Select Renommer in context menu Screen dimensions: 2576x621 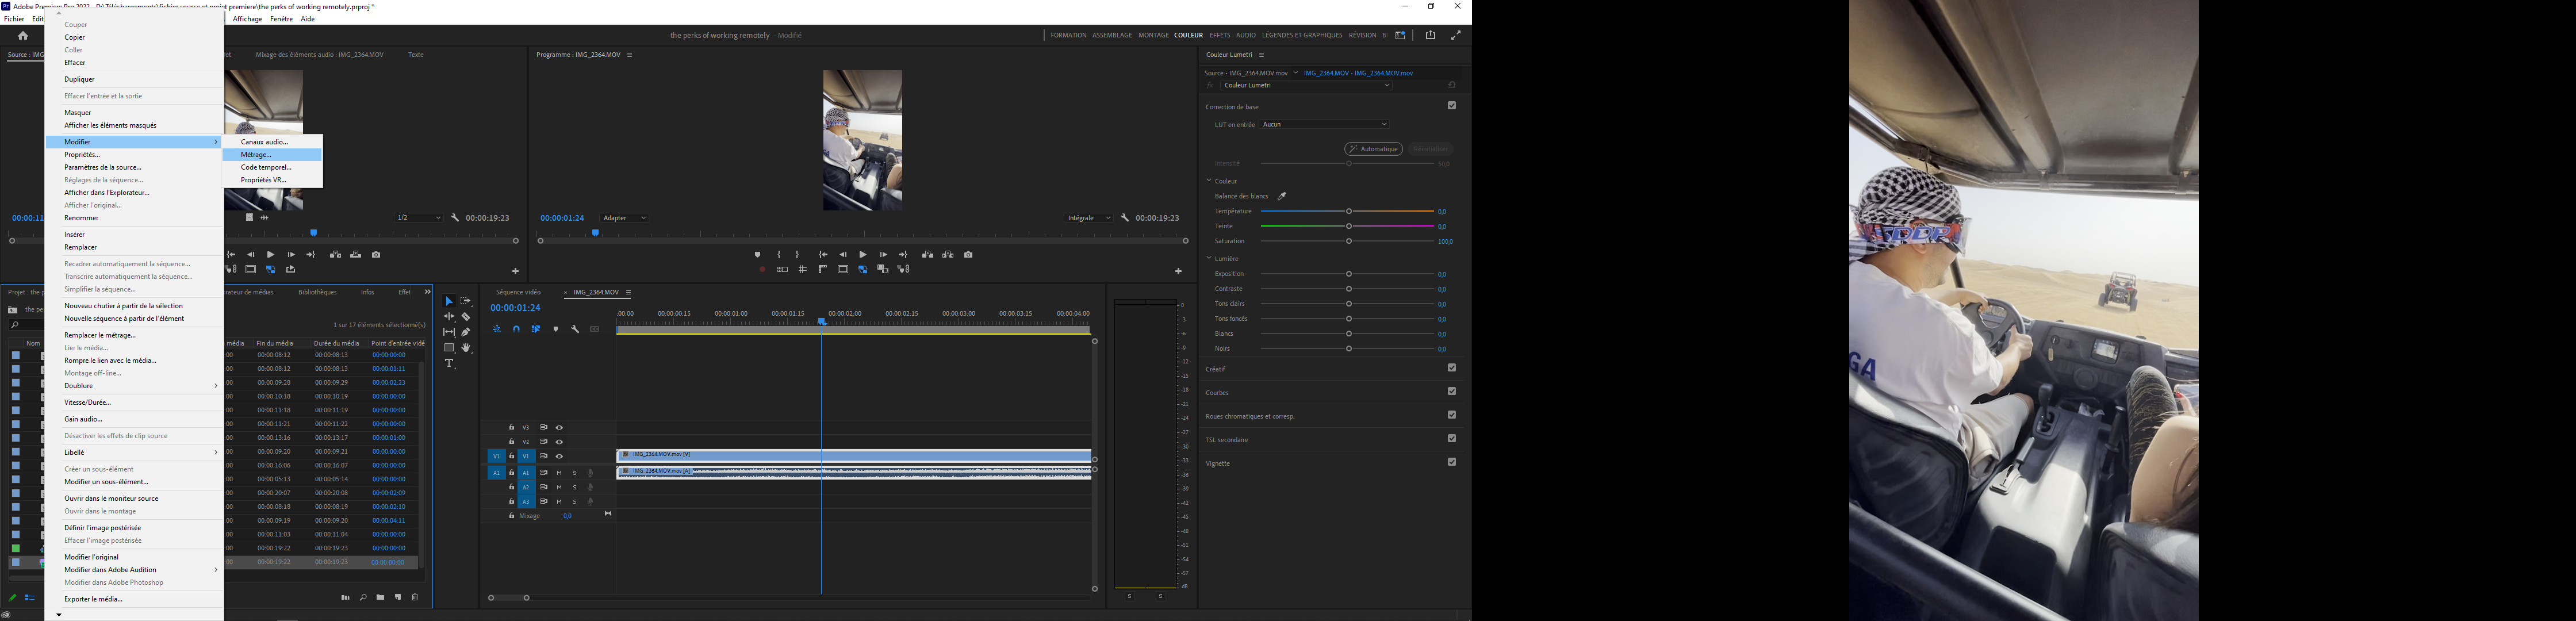135,218
